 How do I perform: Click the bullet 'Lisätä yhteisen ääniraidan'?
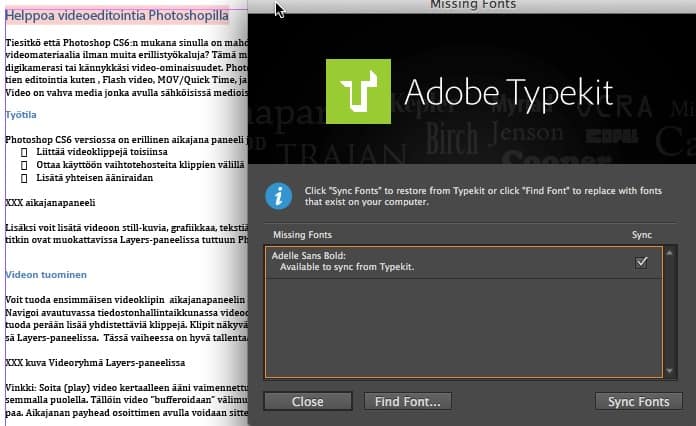(95, 178)
